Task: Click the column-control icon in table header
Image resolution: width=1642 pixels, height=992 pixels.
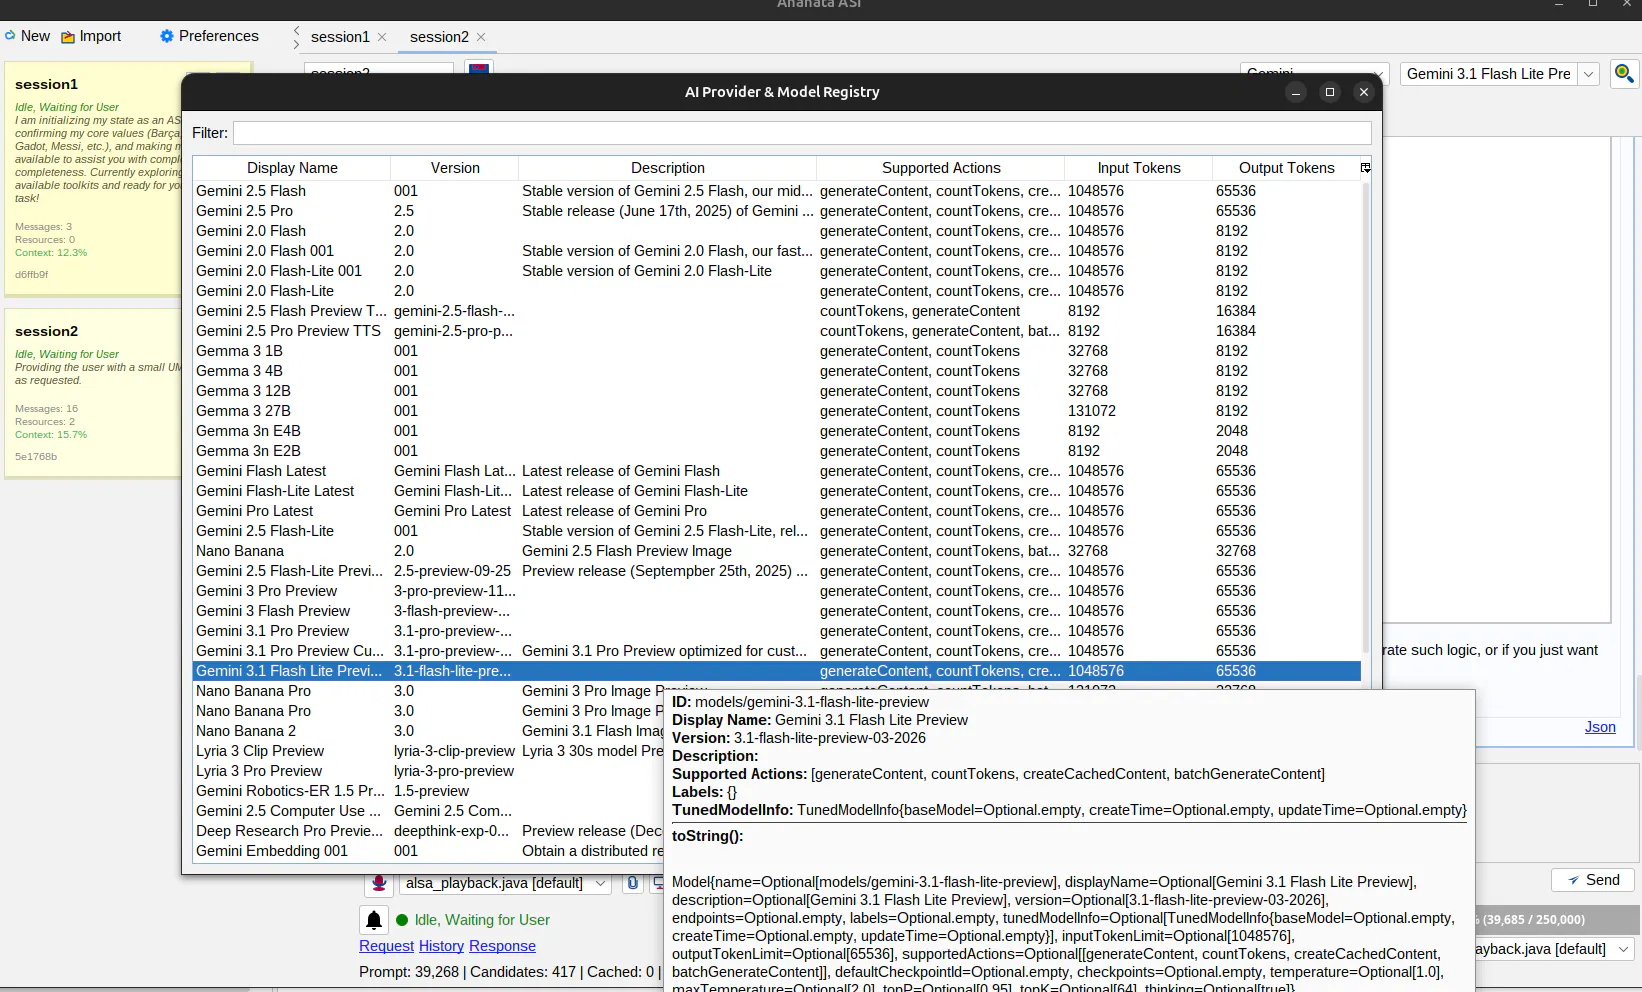Action: click(1365, 168)
